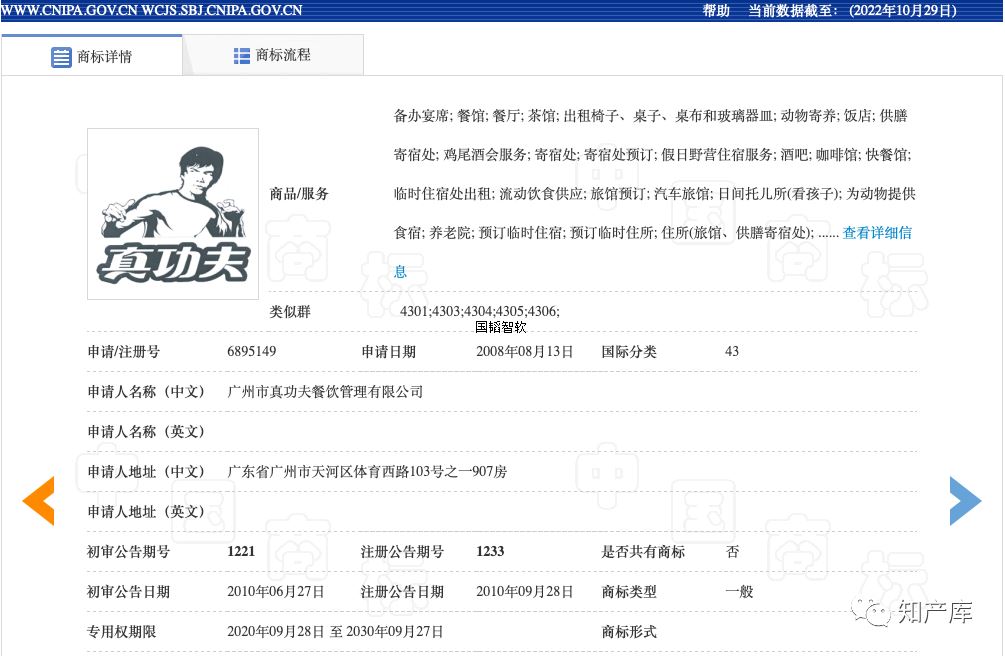Click the international class value 43
Image resolution: width=1005 pixels, height=656 pixels.
[x=732, y=351]
